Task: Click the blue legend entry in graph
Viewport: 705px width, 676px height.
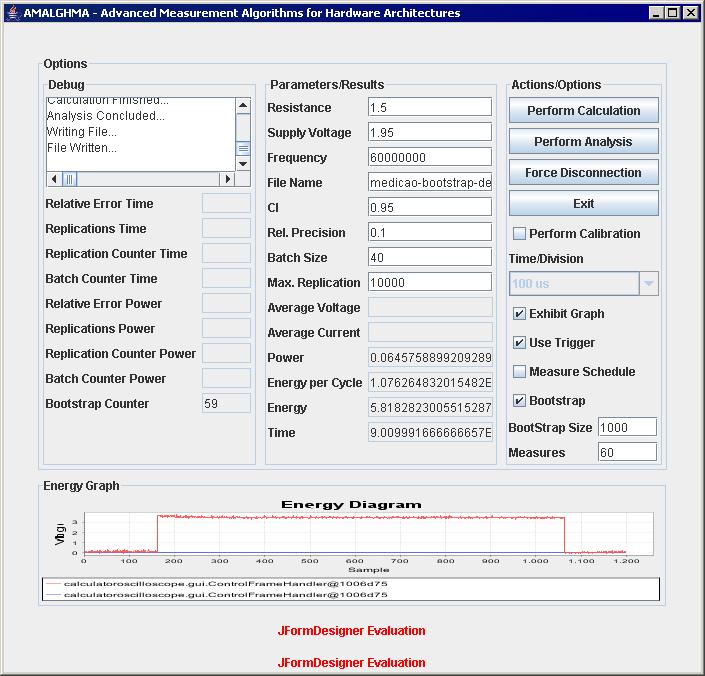Action: point(217,595)
